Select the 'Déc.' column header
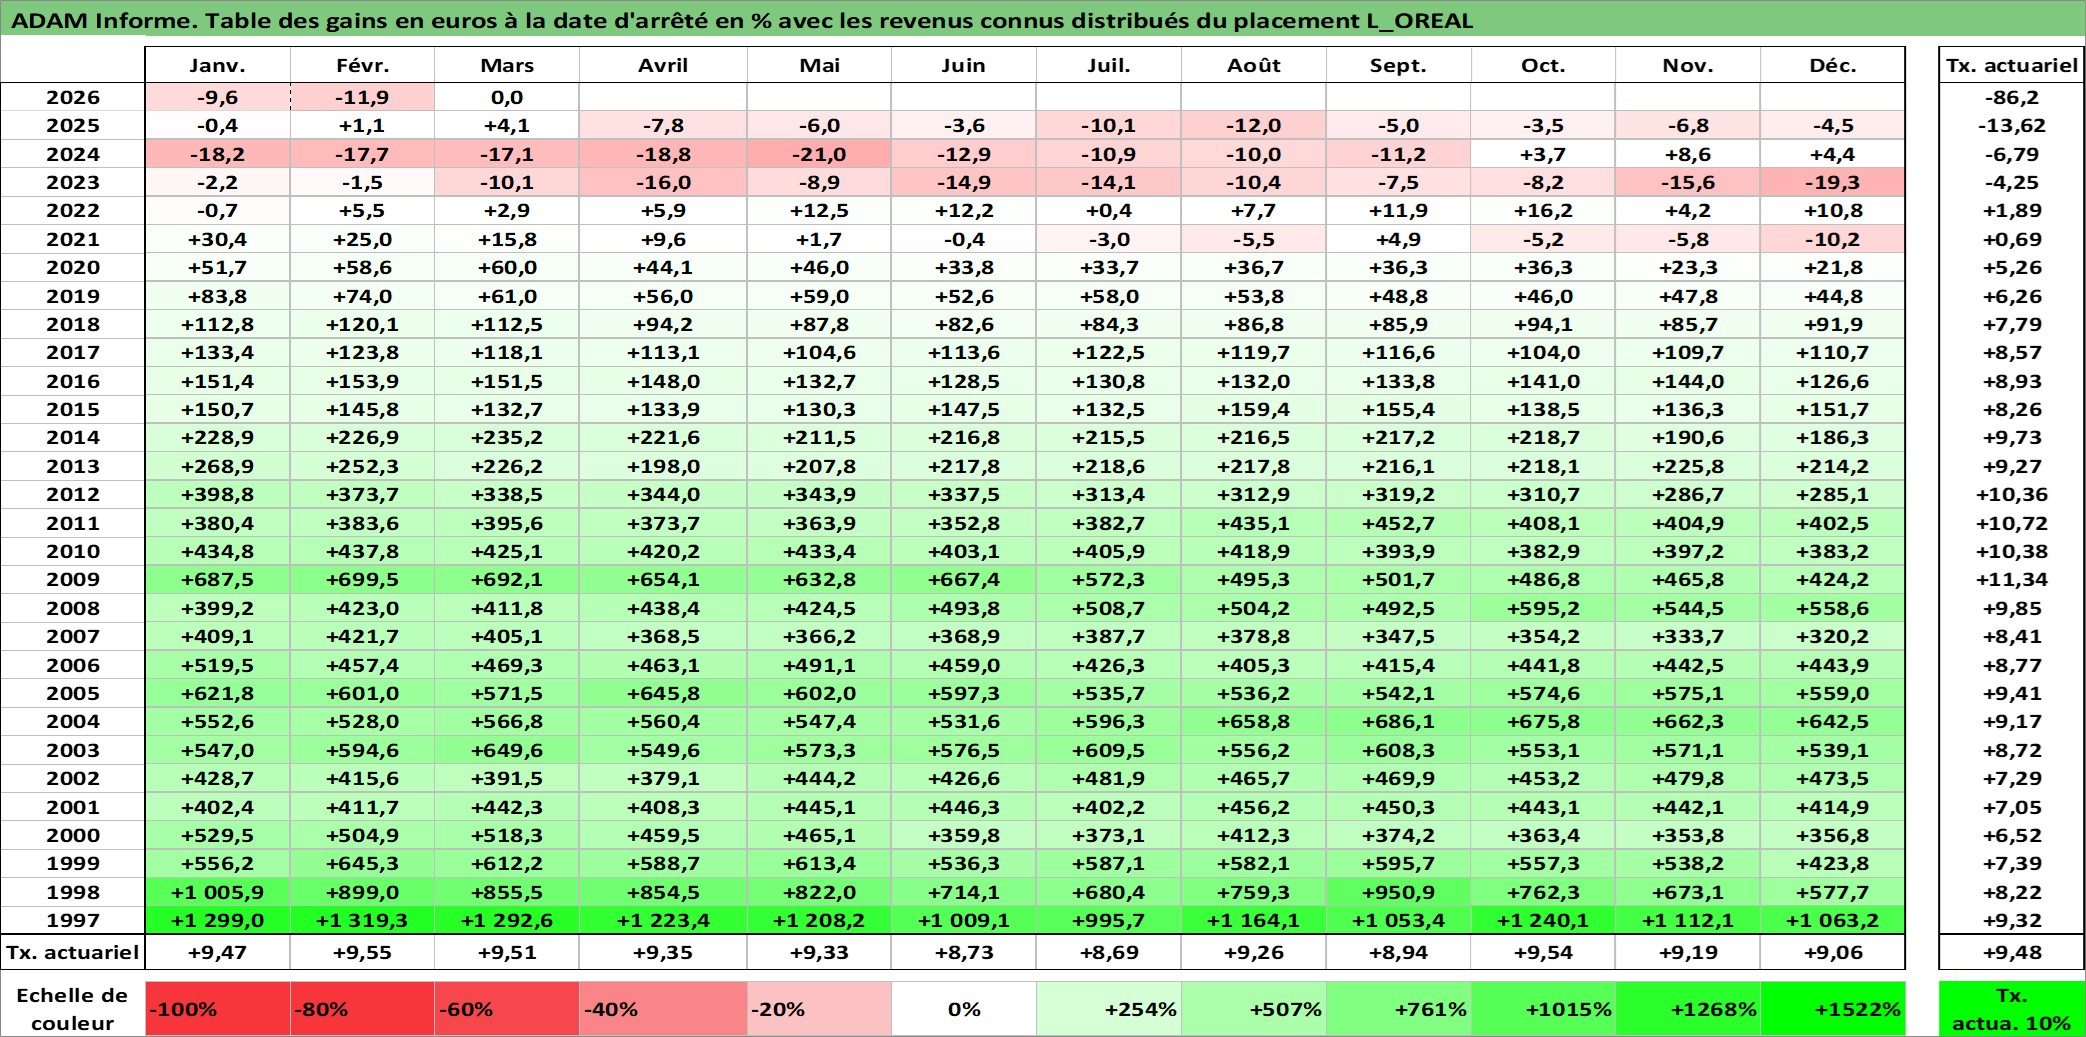The width and height of the screenshot is (2086, 1037). pos(1833,65)
